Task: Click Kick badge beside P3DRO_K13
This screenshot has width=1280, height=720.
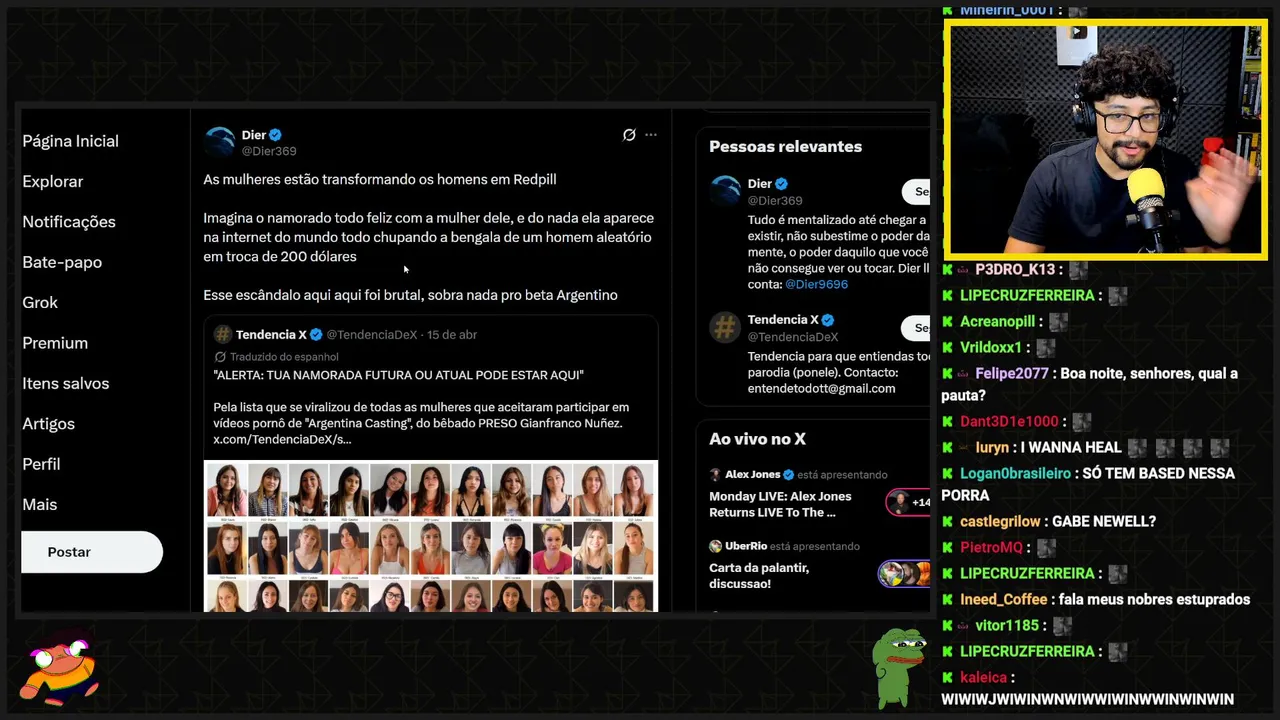Action: [x=947, y=270]
